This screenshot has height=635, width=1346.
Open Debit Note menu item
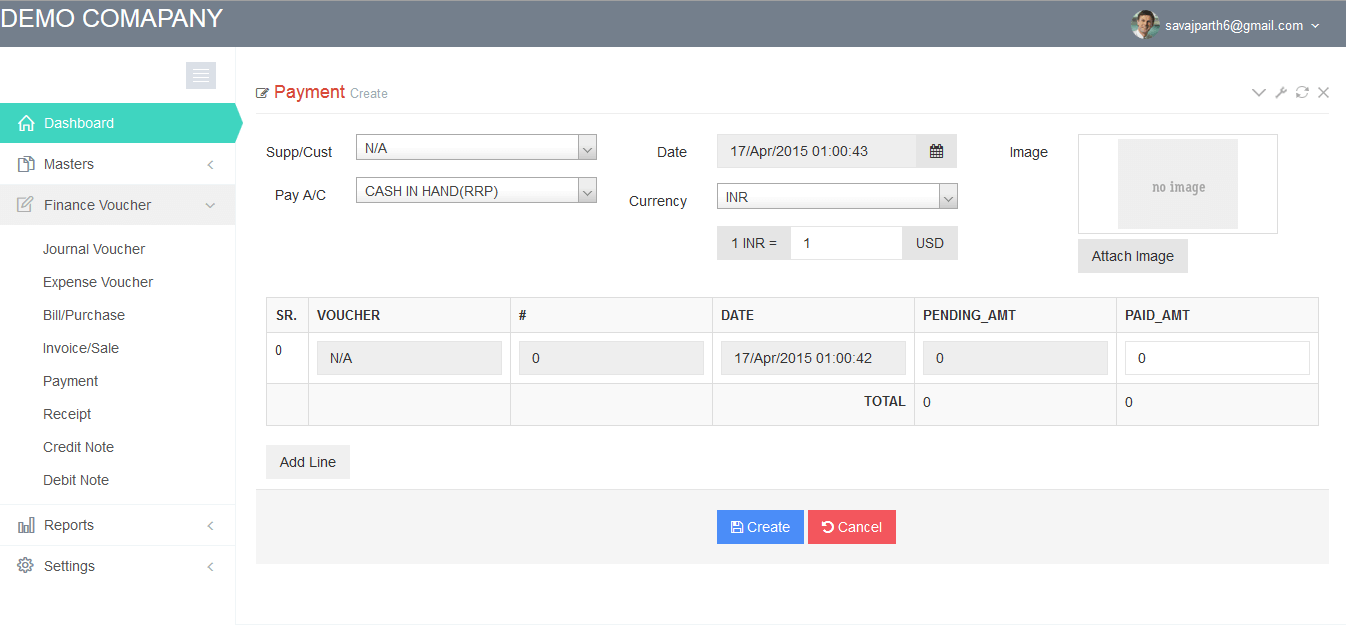(x=76, y=480)
